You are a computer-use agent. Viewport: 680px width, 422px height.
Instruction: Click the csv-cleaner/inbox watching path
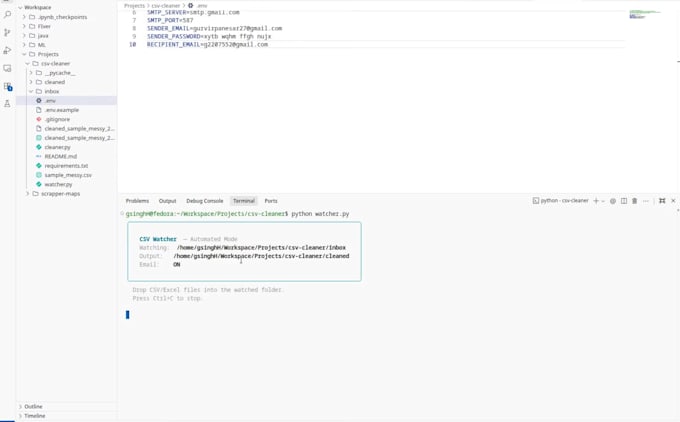[x=261, y=248]
